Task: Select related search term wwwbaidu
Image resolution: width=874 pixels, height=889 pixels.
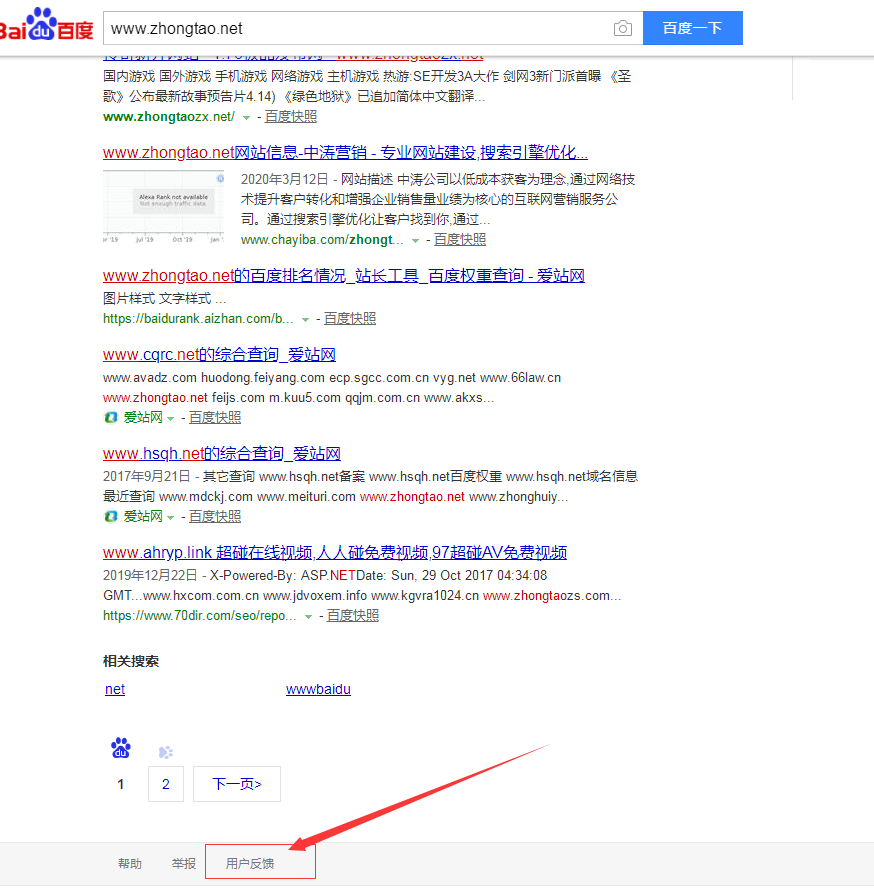Action: 318,690
